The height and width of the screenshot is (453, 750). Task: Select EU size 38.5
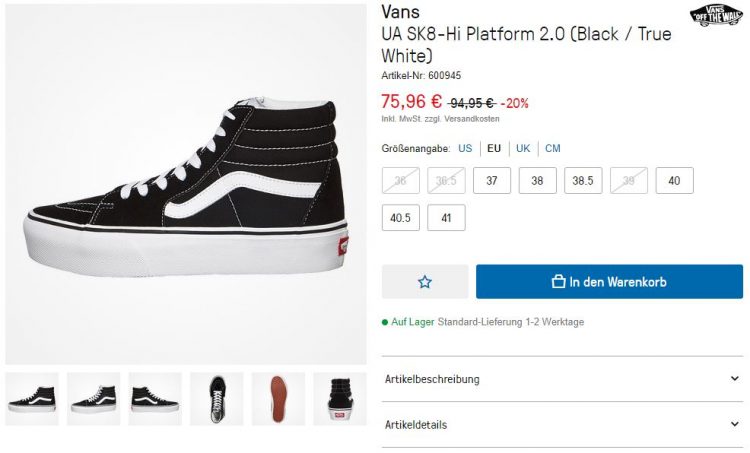(583, 180)
